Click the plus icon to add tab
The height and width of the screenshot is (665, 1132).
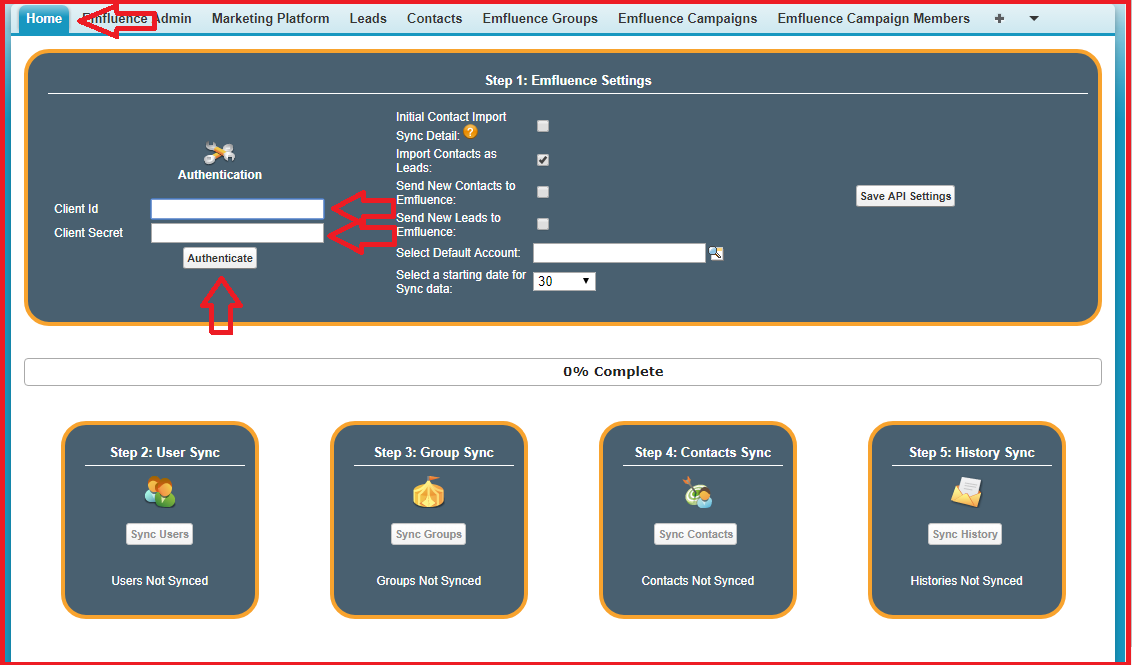click(999, 18)
